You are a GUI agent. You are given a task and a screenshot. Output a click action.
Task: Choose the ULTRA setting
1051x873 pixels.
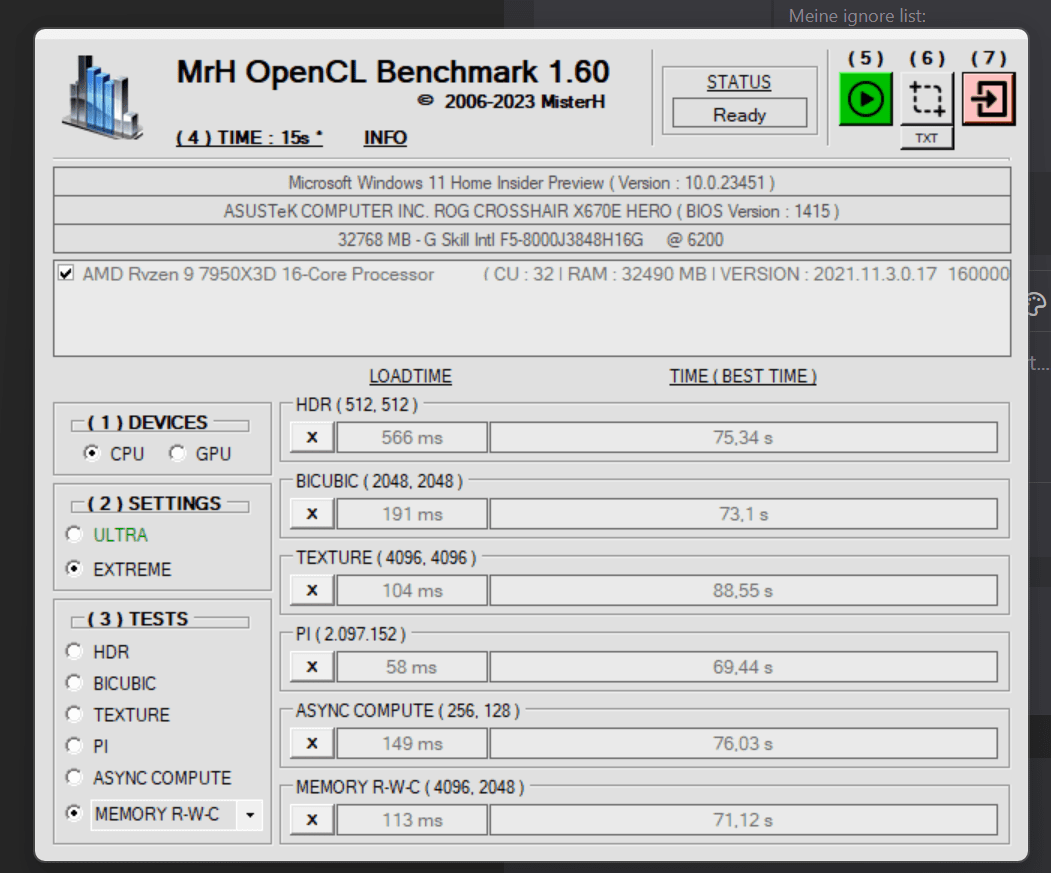(74, 534)
